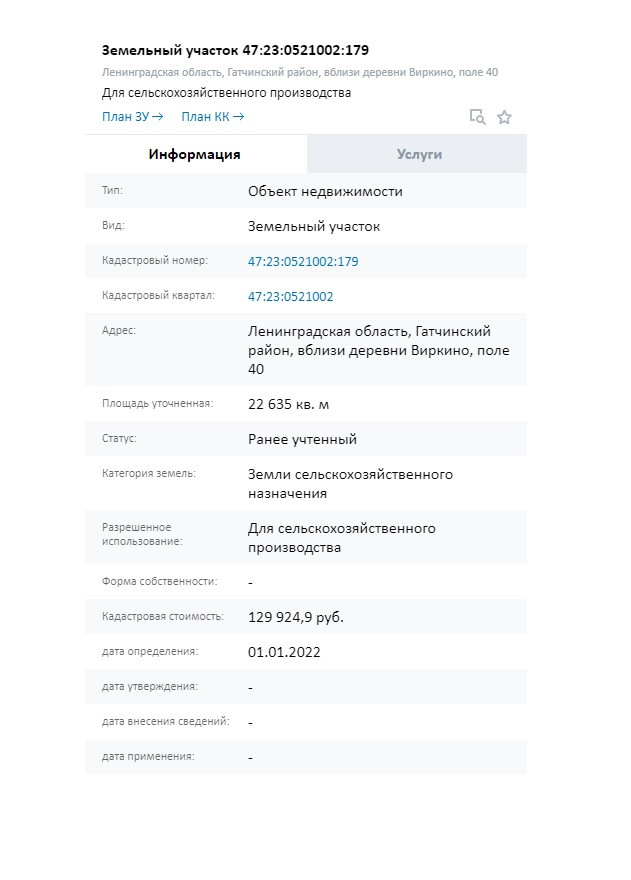Click the date value 01.01.2022
631x880 pixels.
(x=284, y=652)
